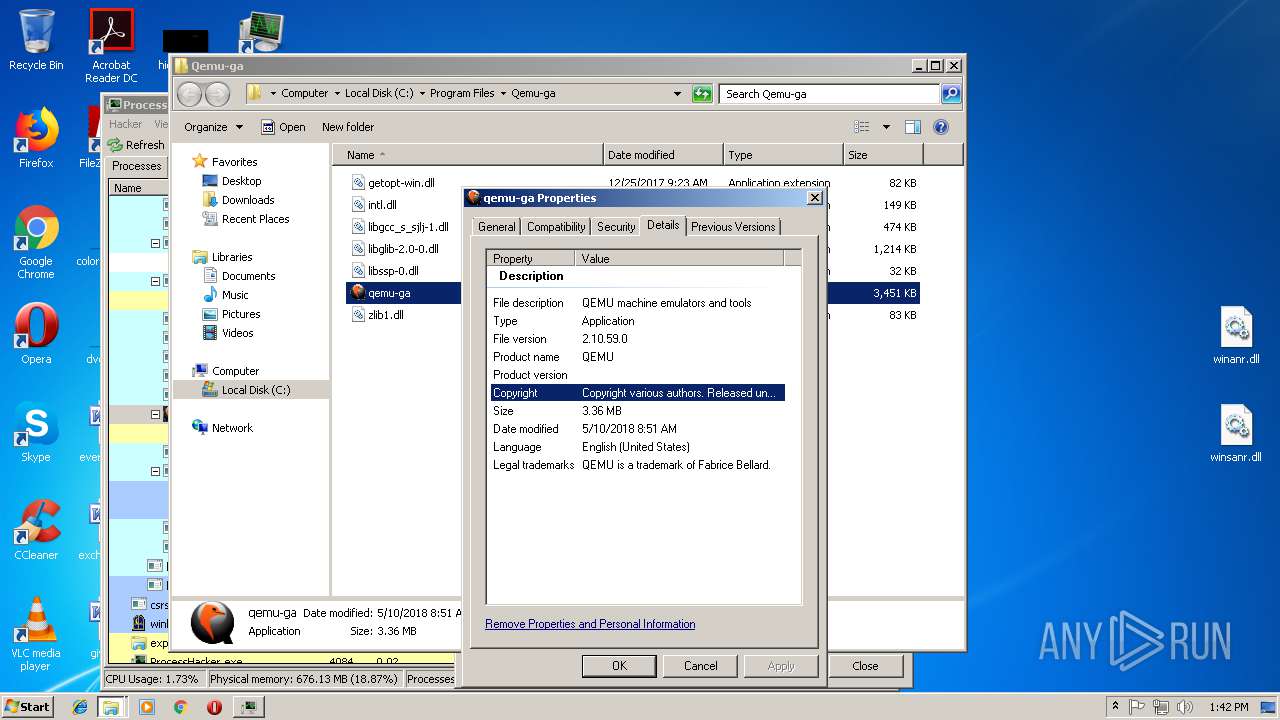Viewport: 1280px width, 720px height.
Task: Switch to the Security tab
Action: (x=616, y=227)
